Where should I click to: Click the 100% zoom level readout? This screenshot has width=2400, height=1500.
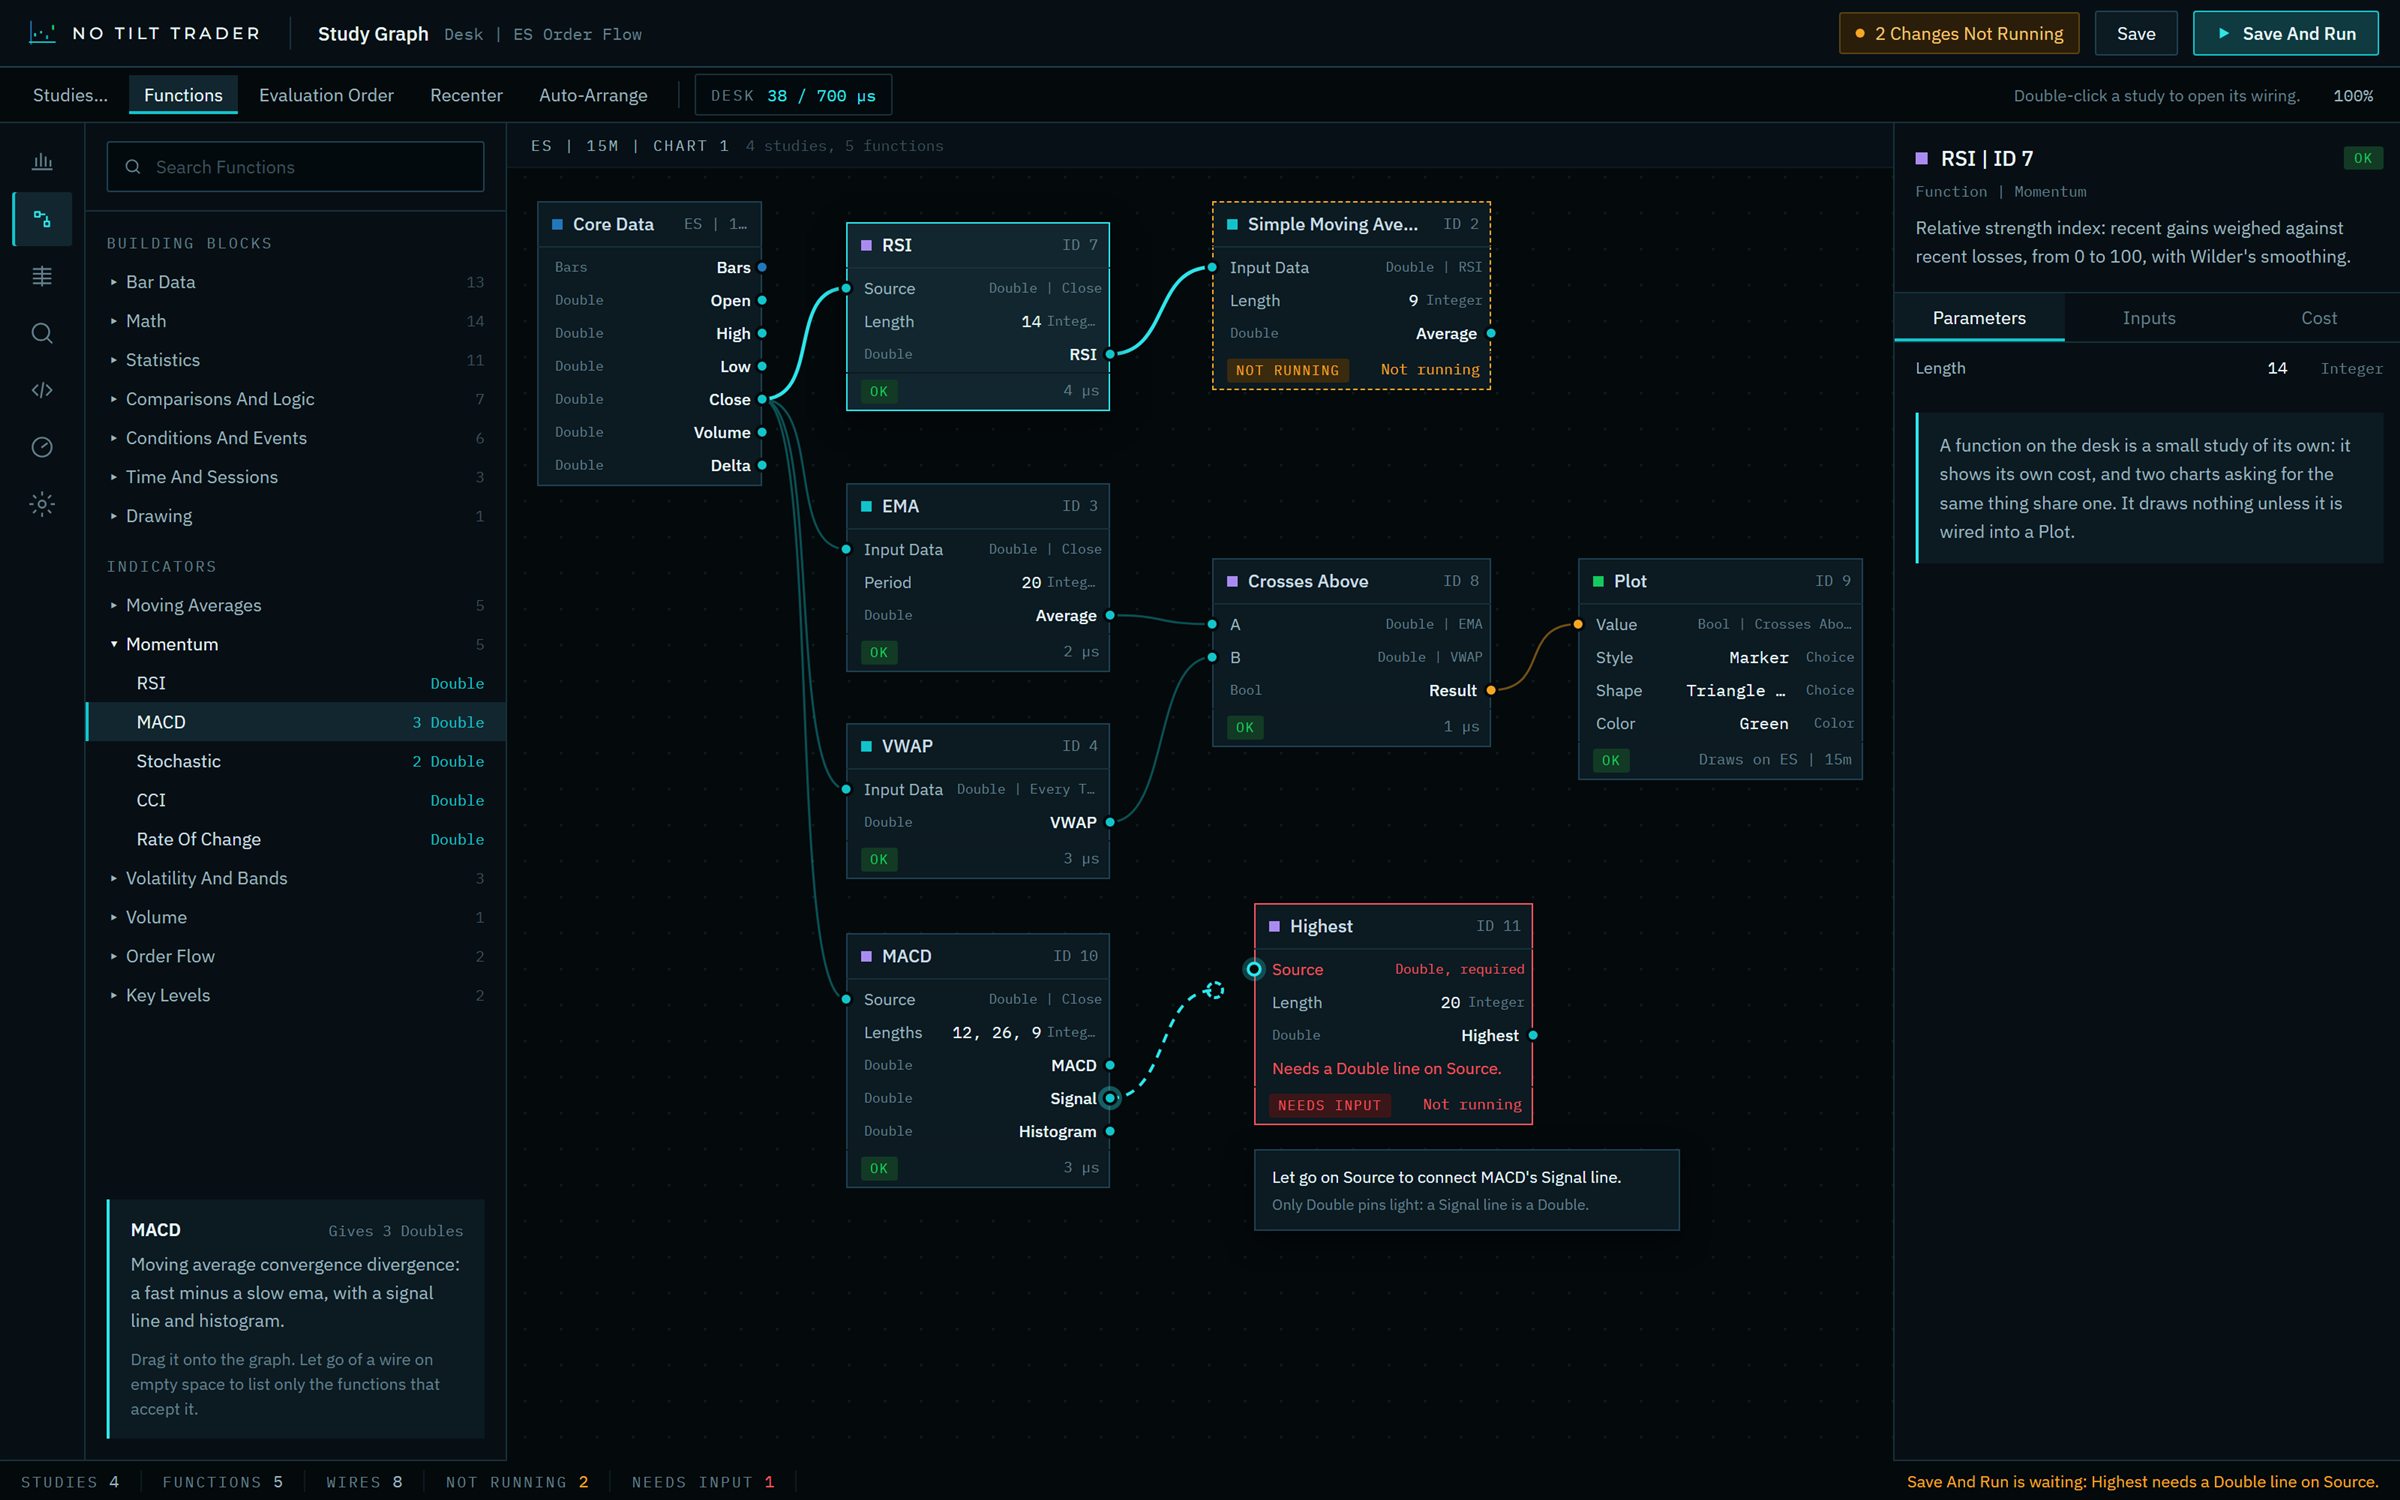pos(2352,95)
